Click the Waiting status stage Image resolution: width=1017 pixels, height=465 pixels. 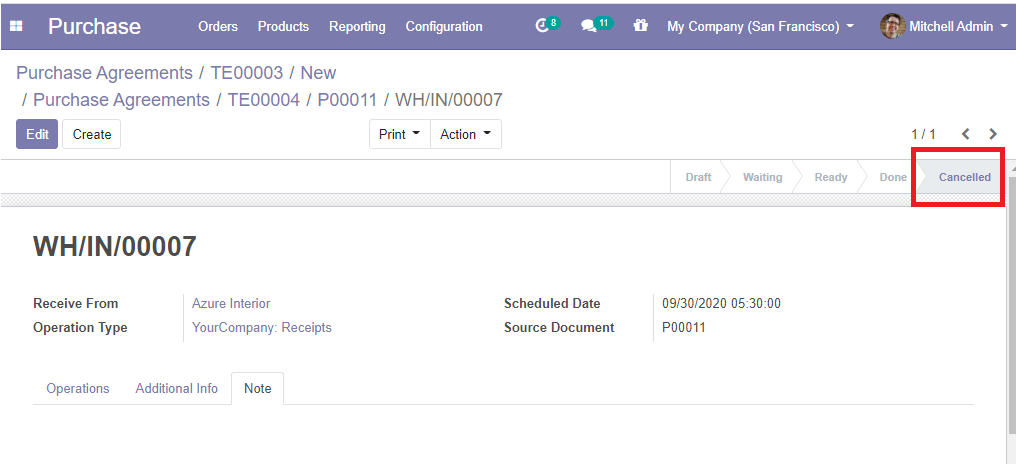coord(762,177)
